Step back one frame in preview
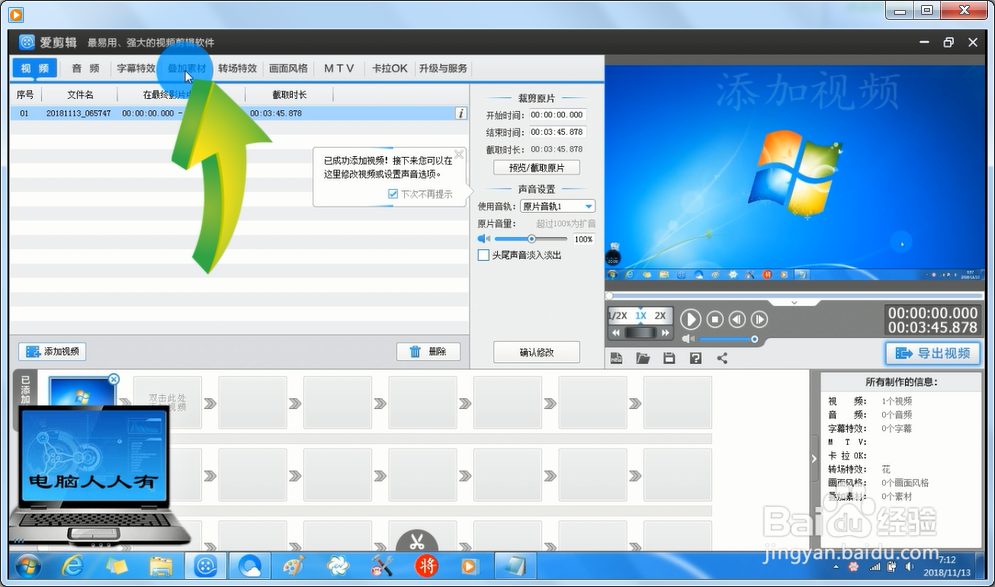The image size is (995, 587). click(737, 319)
